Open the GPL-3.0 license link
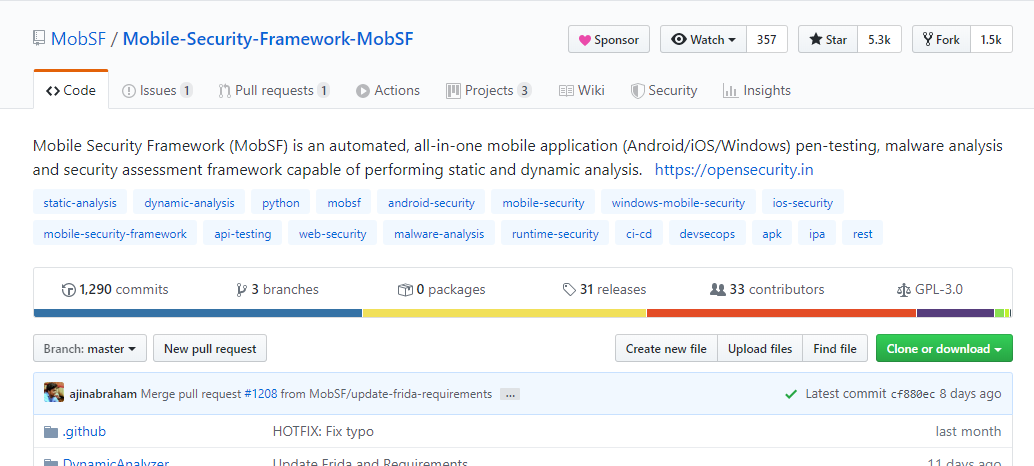 click(930, 289)
